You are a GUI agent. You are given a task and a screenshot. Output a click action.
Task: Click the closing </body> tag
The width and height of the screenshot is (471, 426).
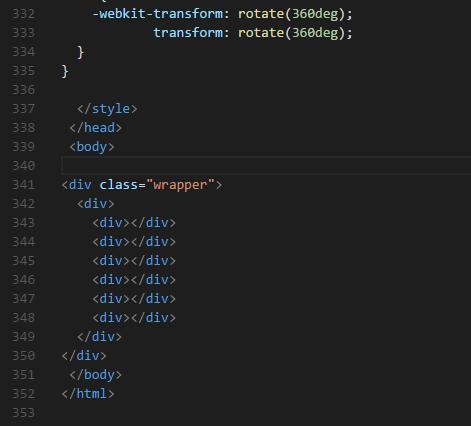click(96, 375)
